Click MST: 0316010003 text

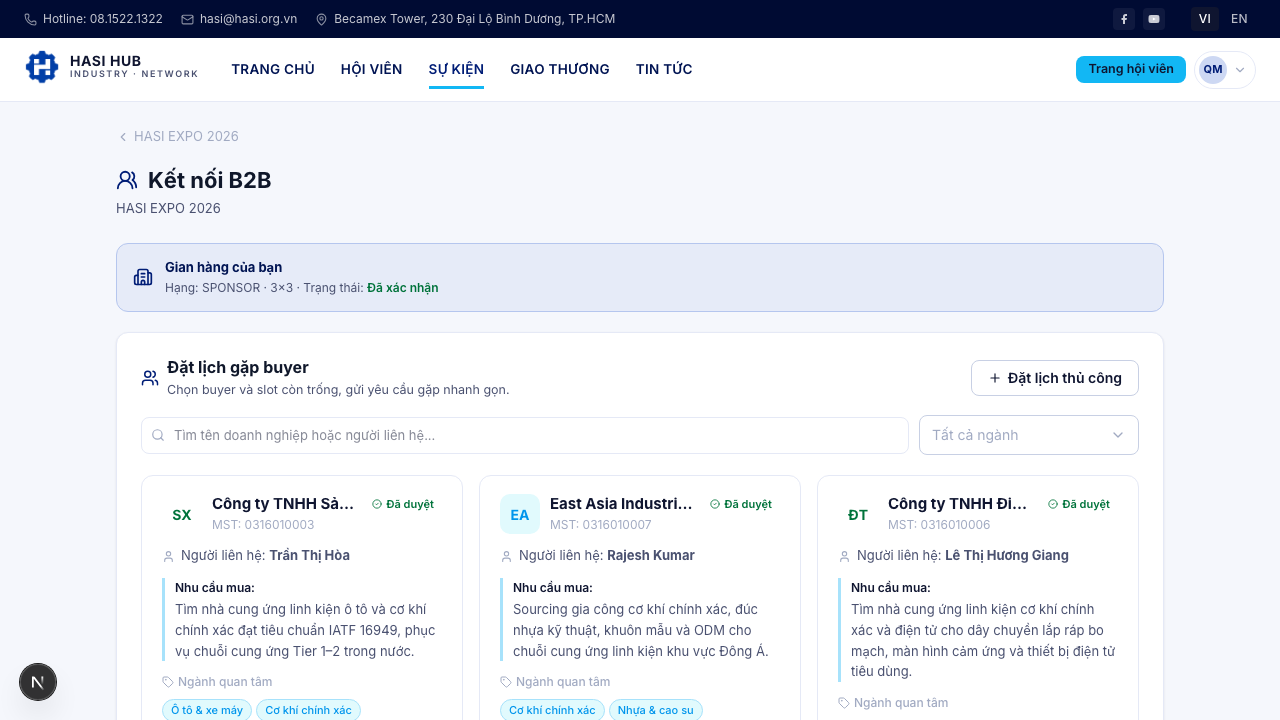(x=263, y=525)
